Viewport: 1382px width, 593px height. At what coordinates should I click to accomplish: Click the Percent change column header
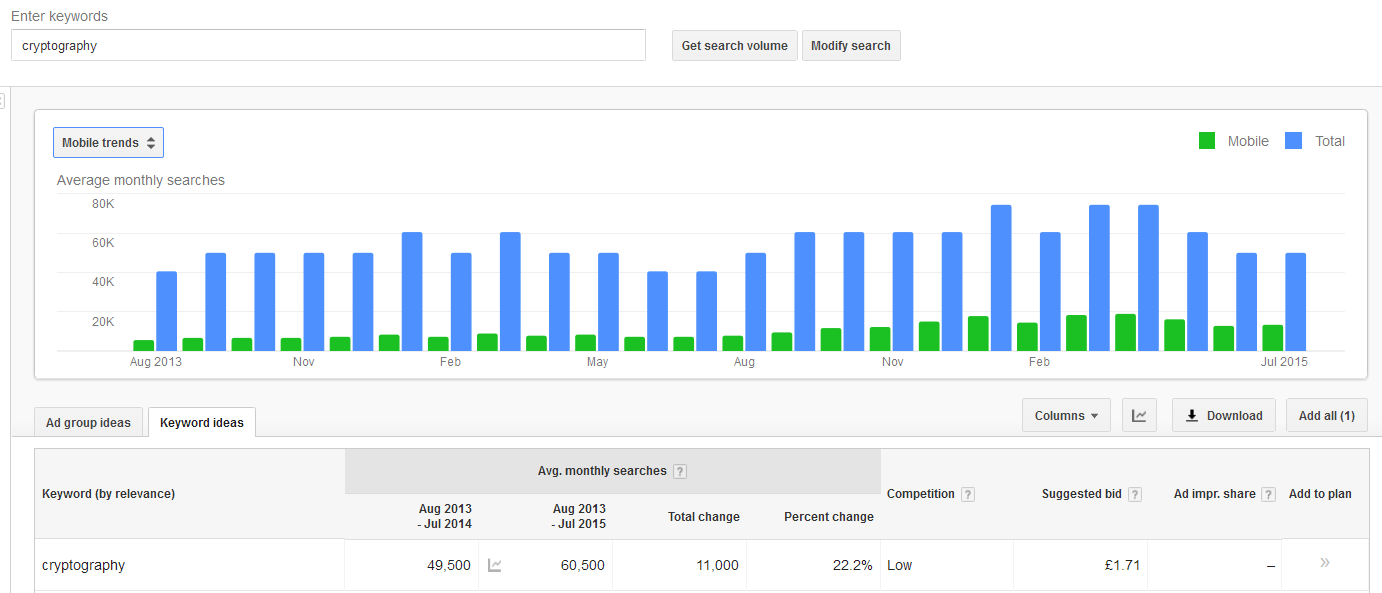(829, 517)
